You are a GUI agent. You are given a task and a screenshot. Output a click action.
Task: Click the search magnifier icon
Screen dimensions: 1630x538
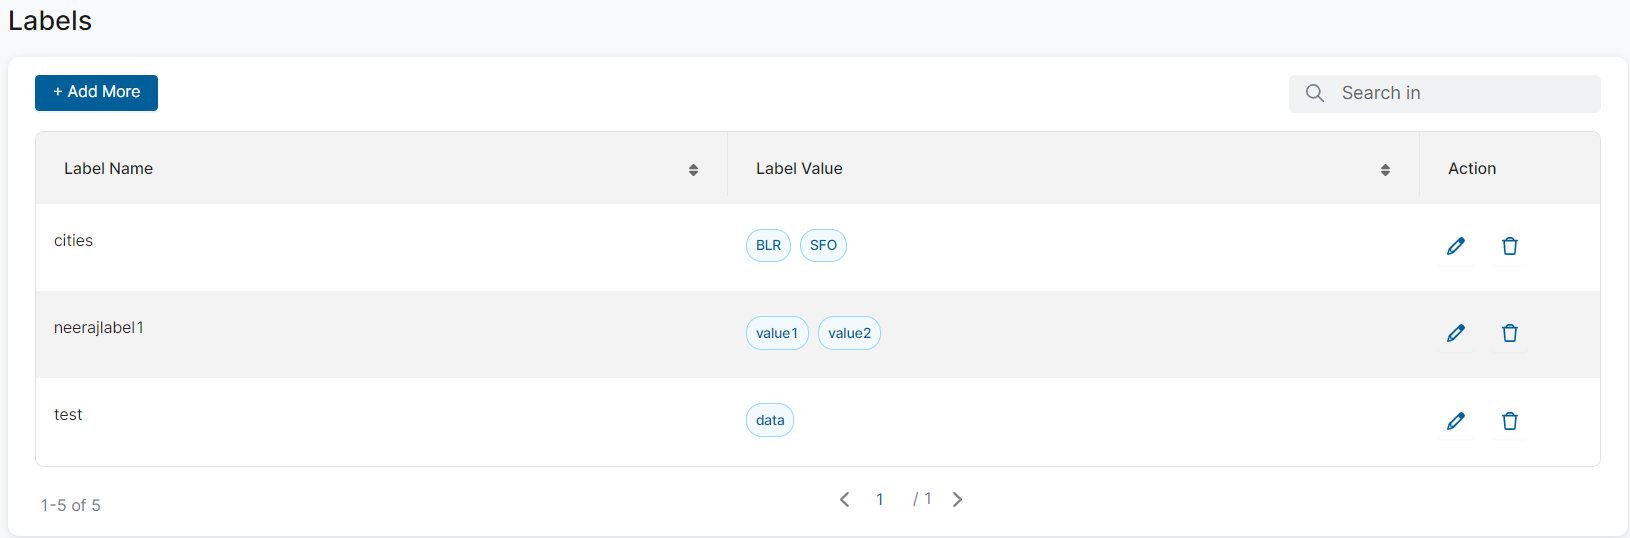click(x=1315, y=93)
